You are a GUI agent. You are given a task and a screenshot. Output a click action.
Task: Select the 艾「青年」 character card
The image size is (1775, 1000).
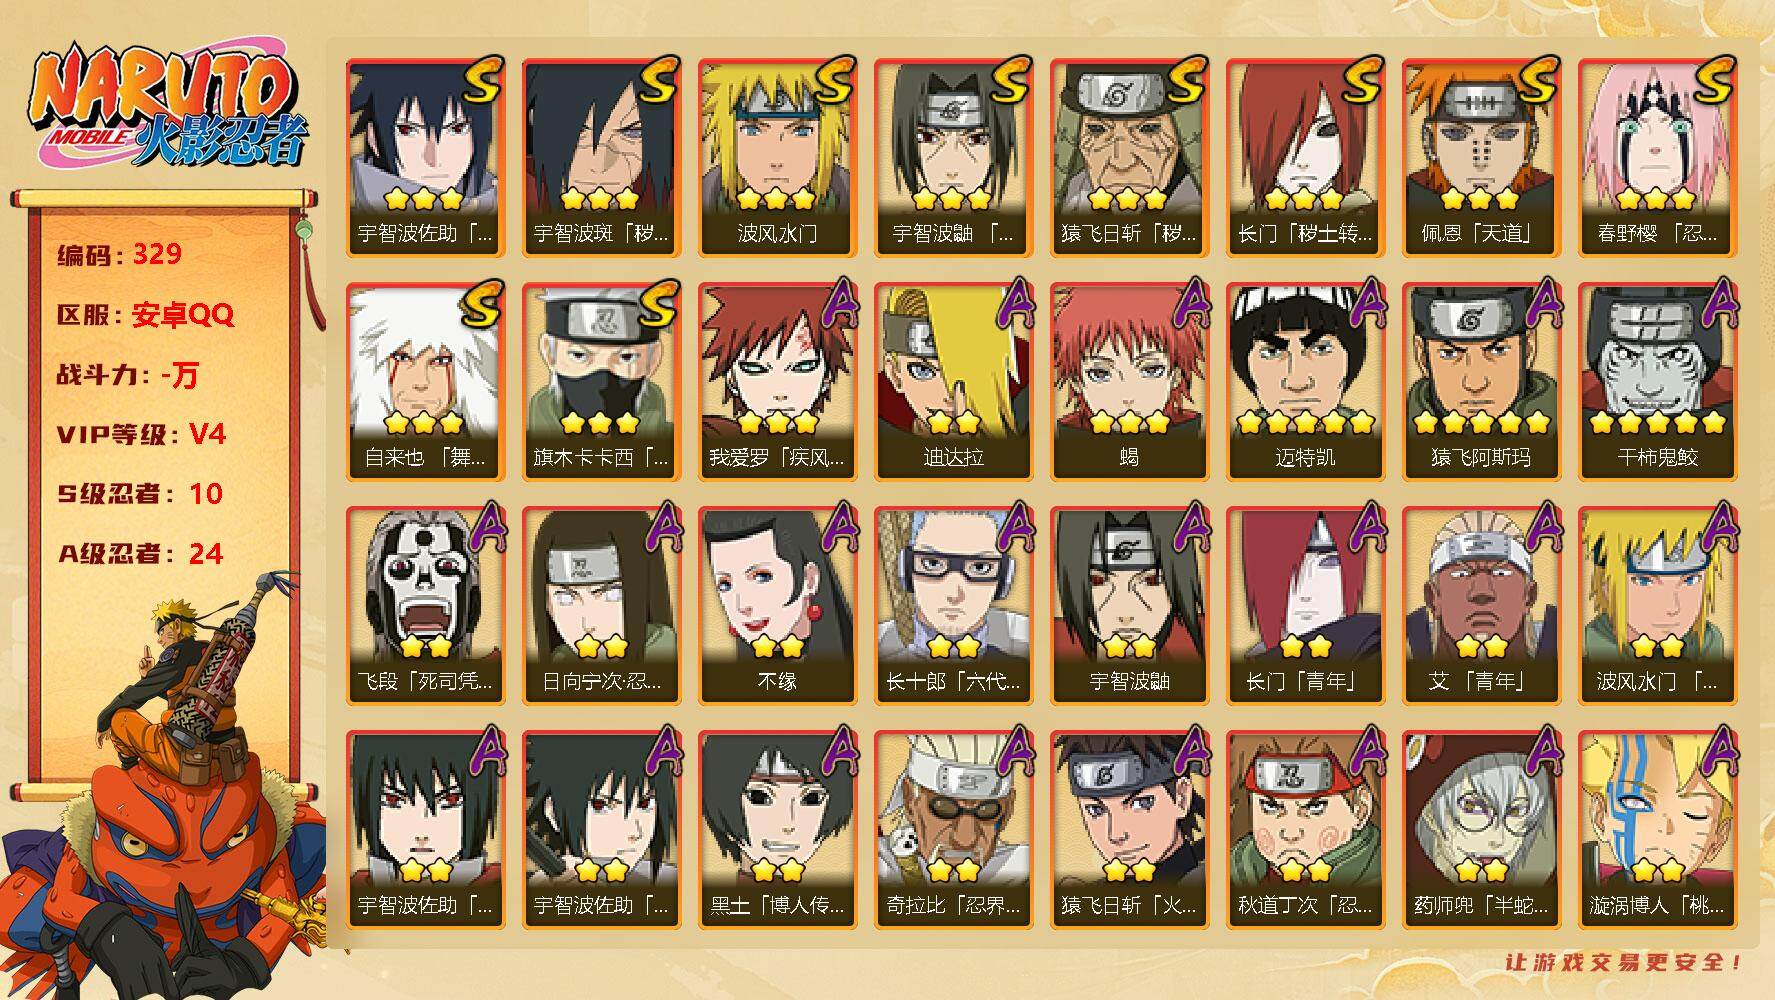click(1481, 605)
